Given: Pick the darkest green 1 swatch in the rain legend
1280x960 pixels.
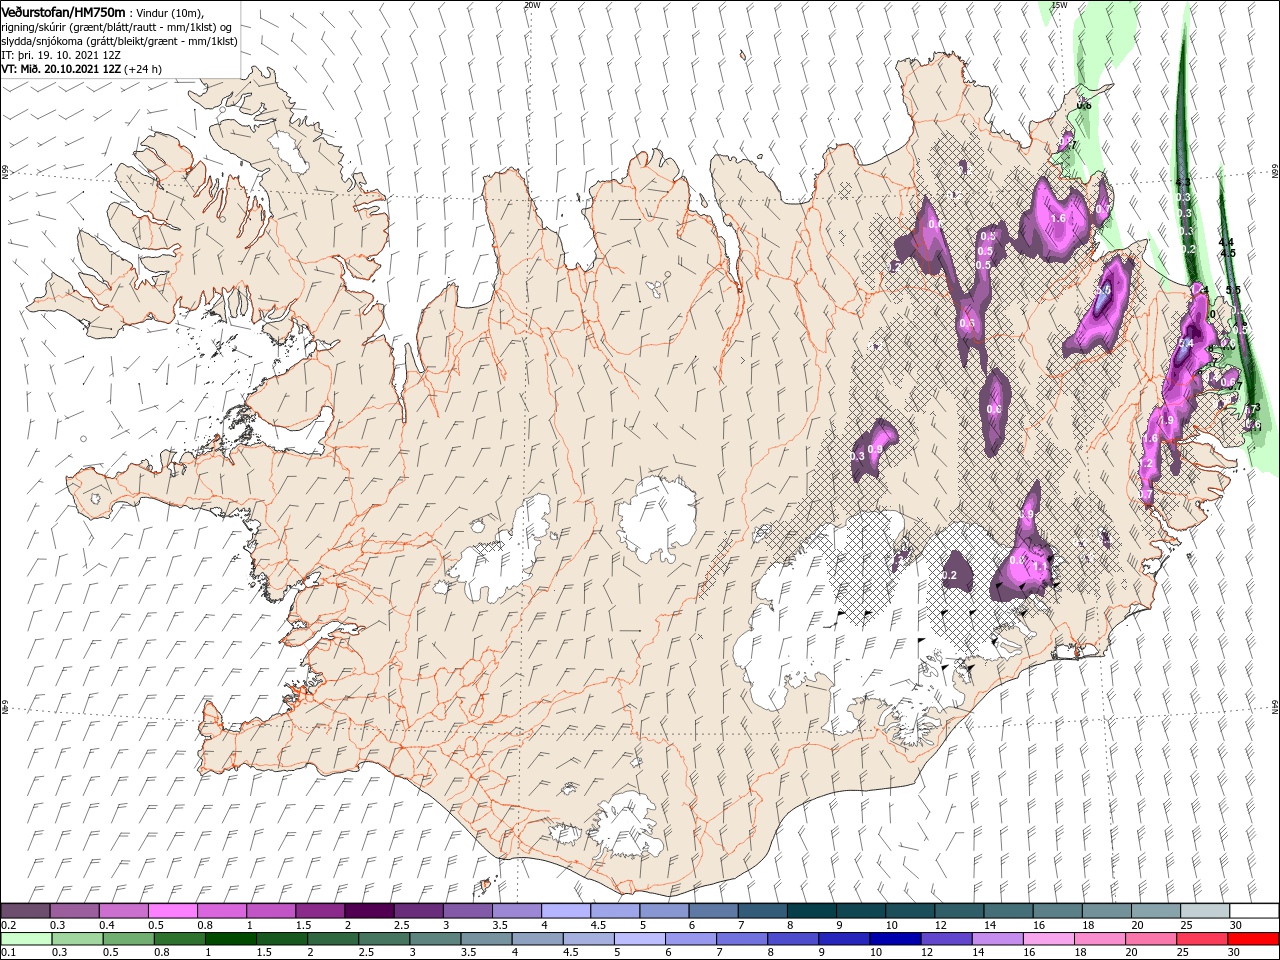Looking at the screenshot, I should 229,939.
